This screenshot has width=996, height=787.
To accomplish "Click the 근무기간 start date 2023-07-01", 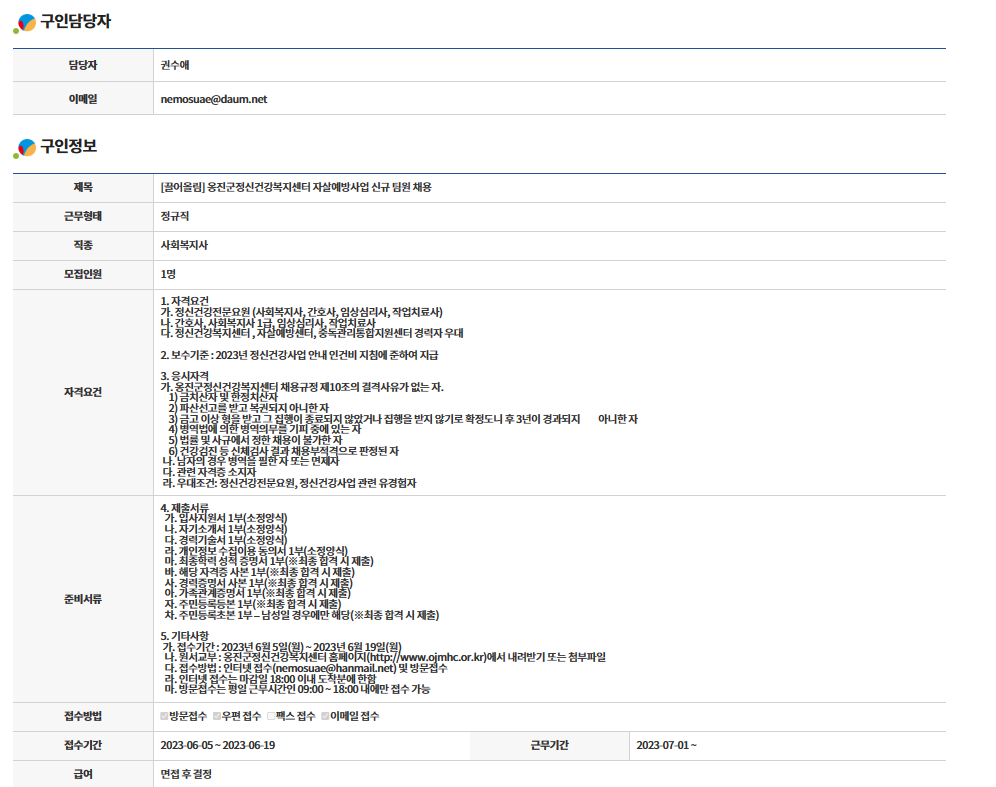I will coord(666,745).
